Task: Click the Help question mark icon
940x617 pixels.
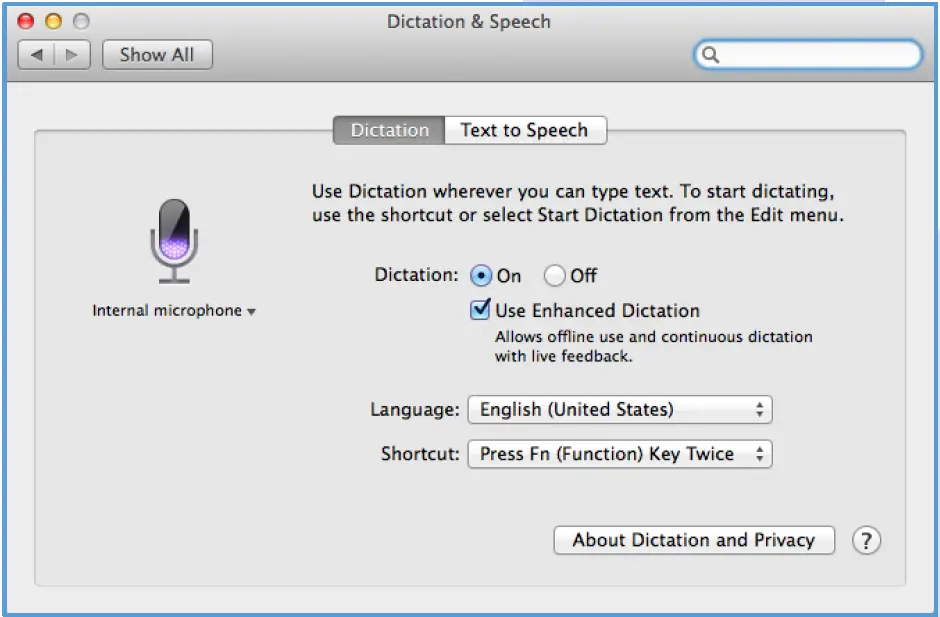Action: tap(866, 540)
